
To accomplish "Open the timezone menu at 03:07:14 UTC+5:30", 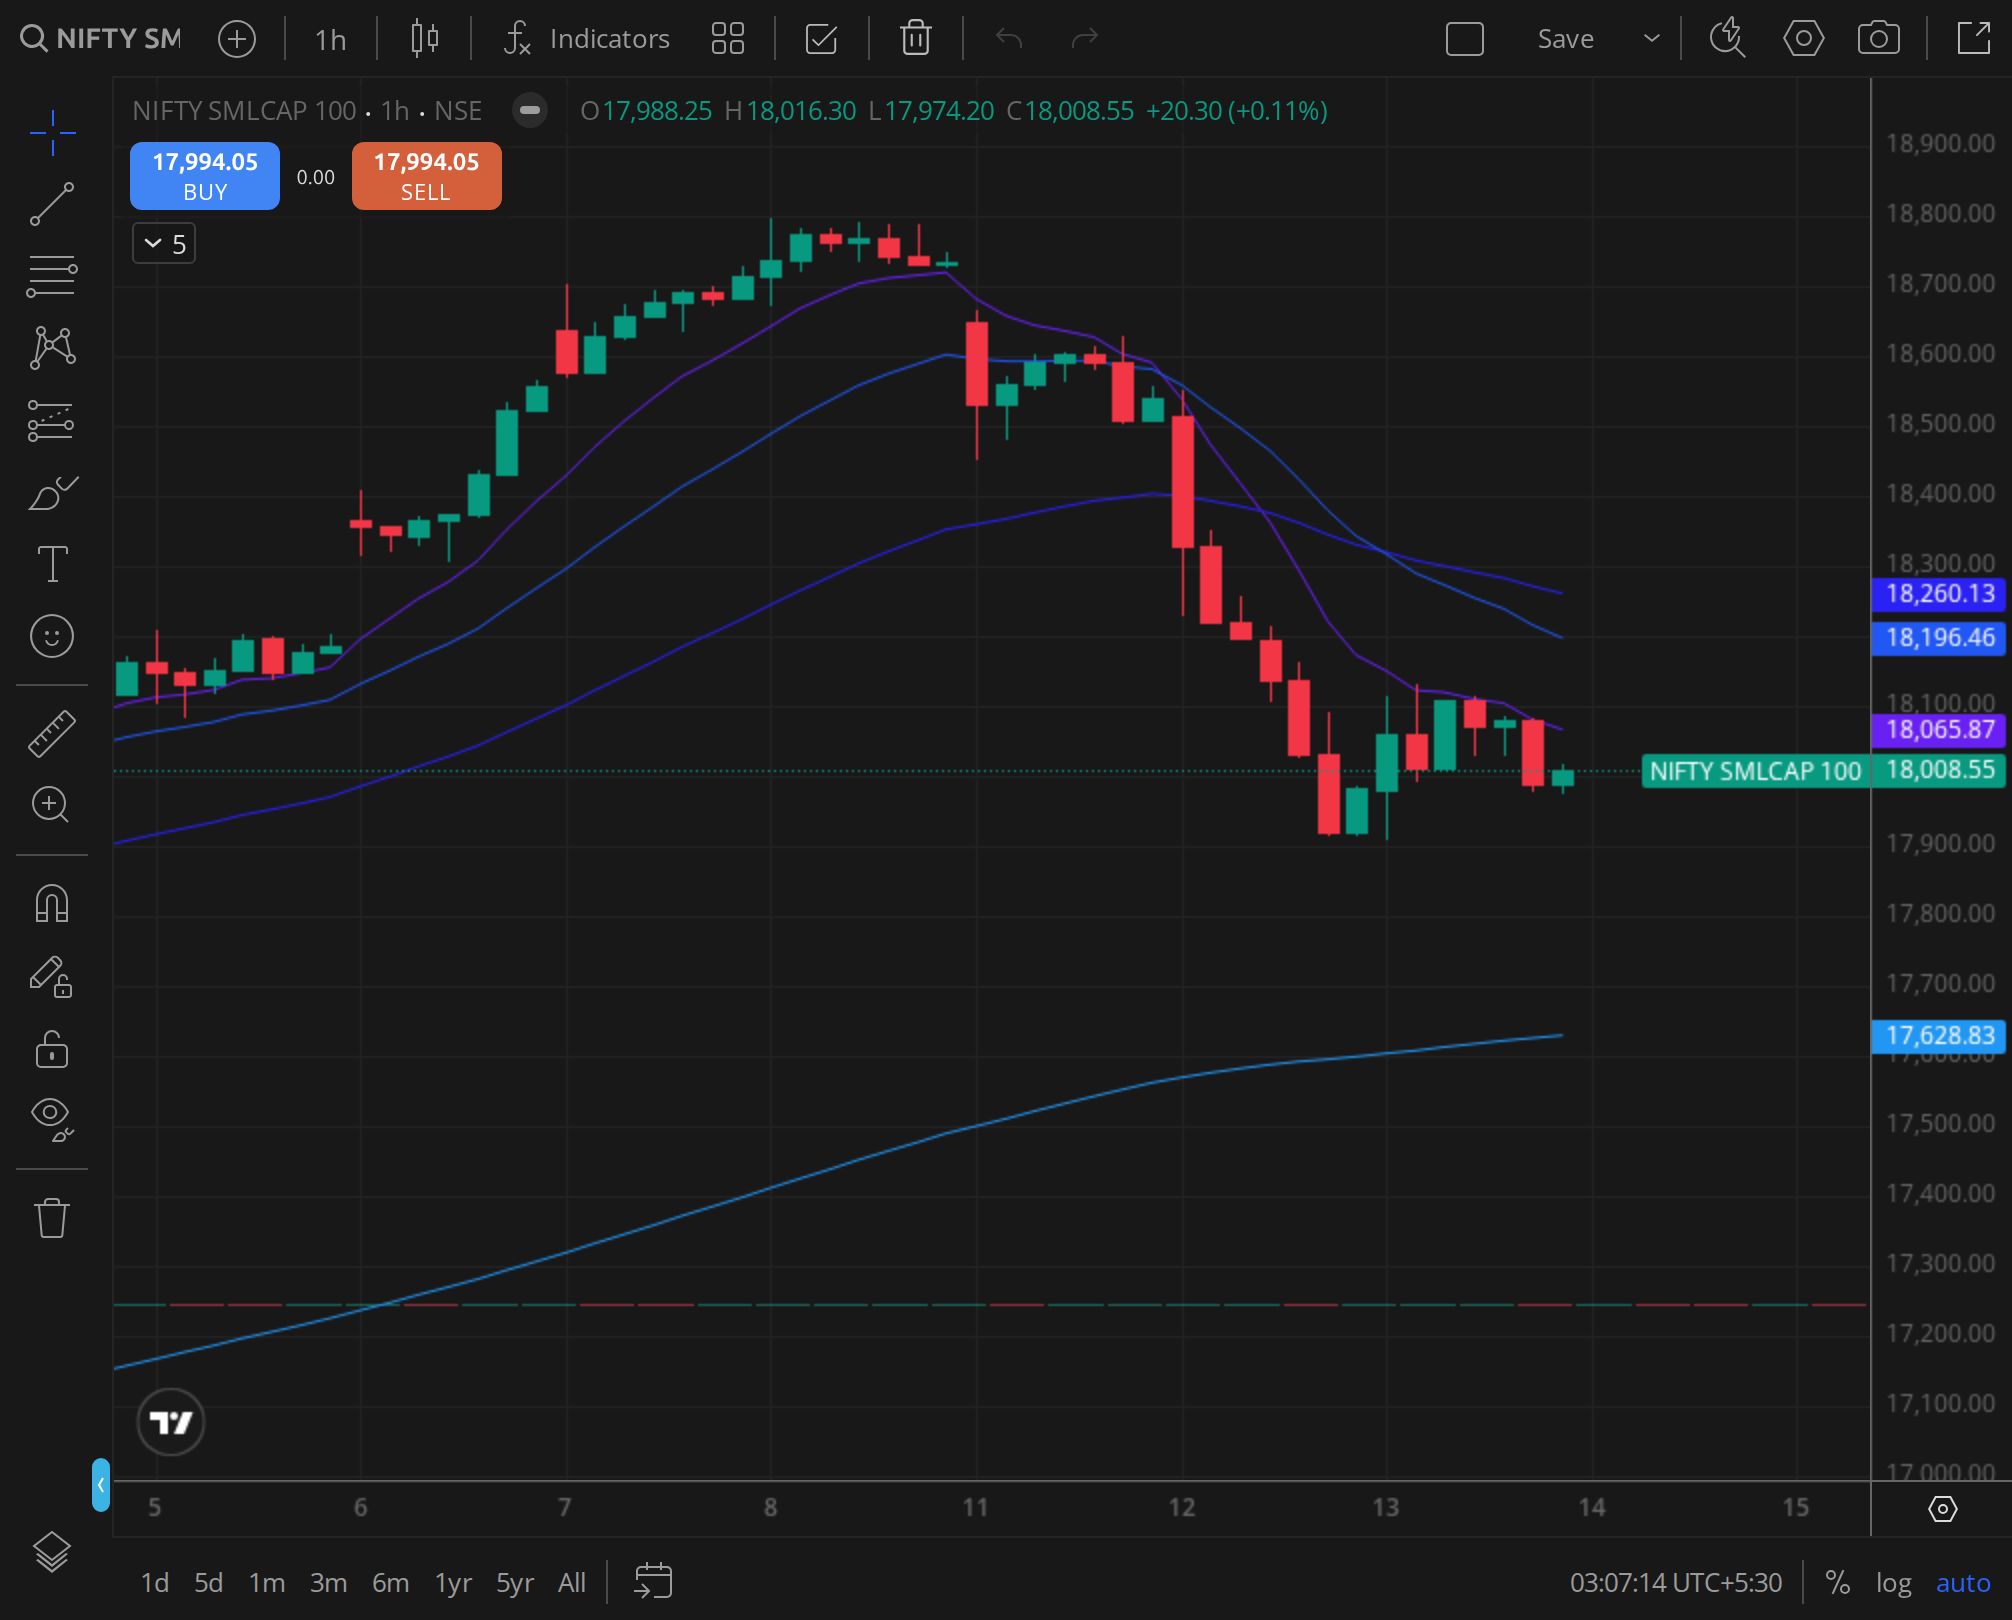I will pos(1676,1583).
